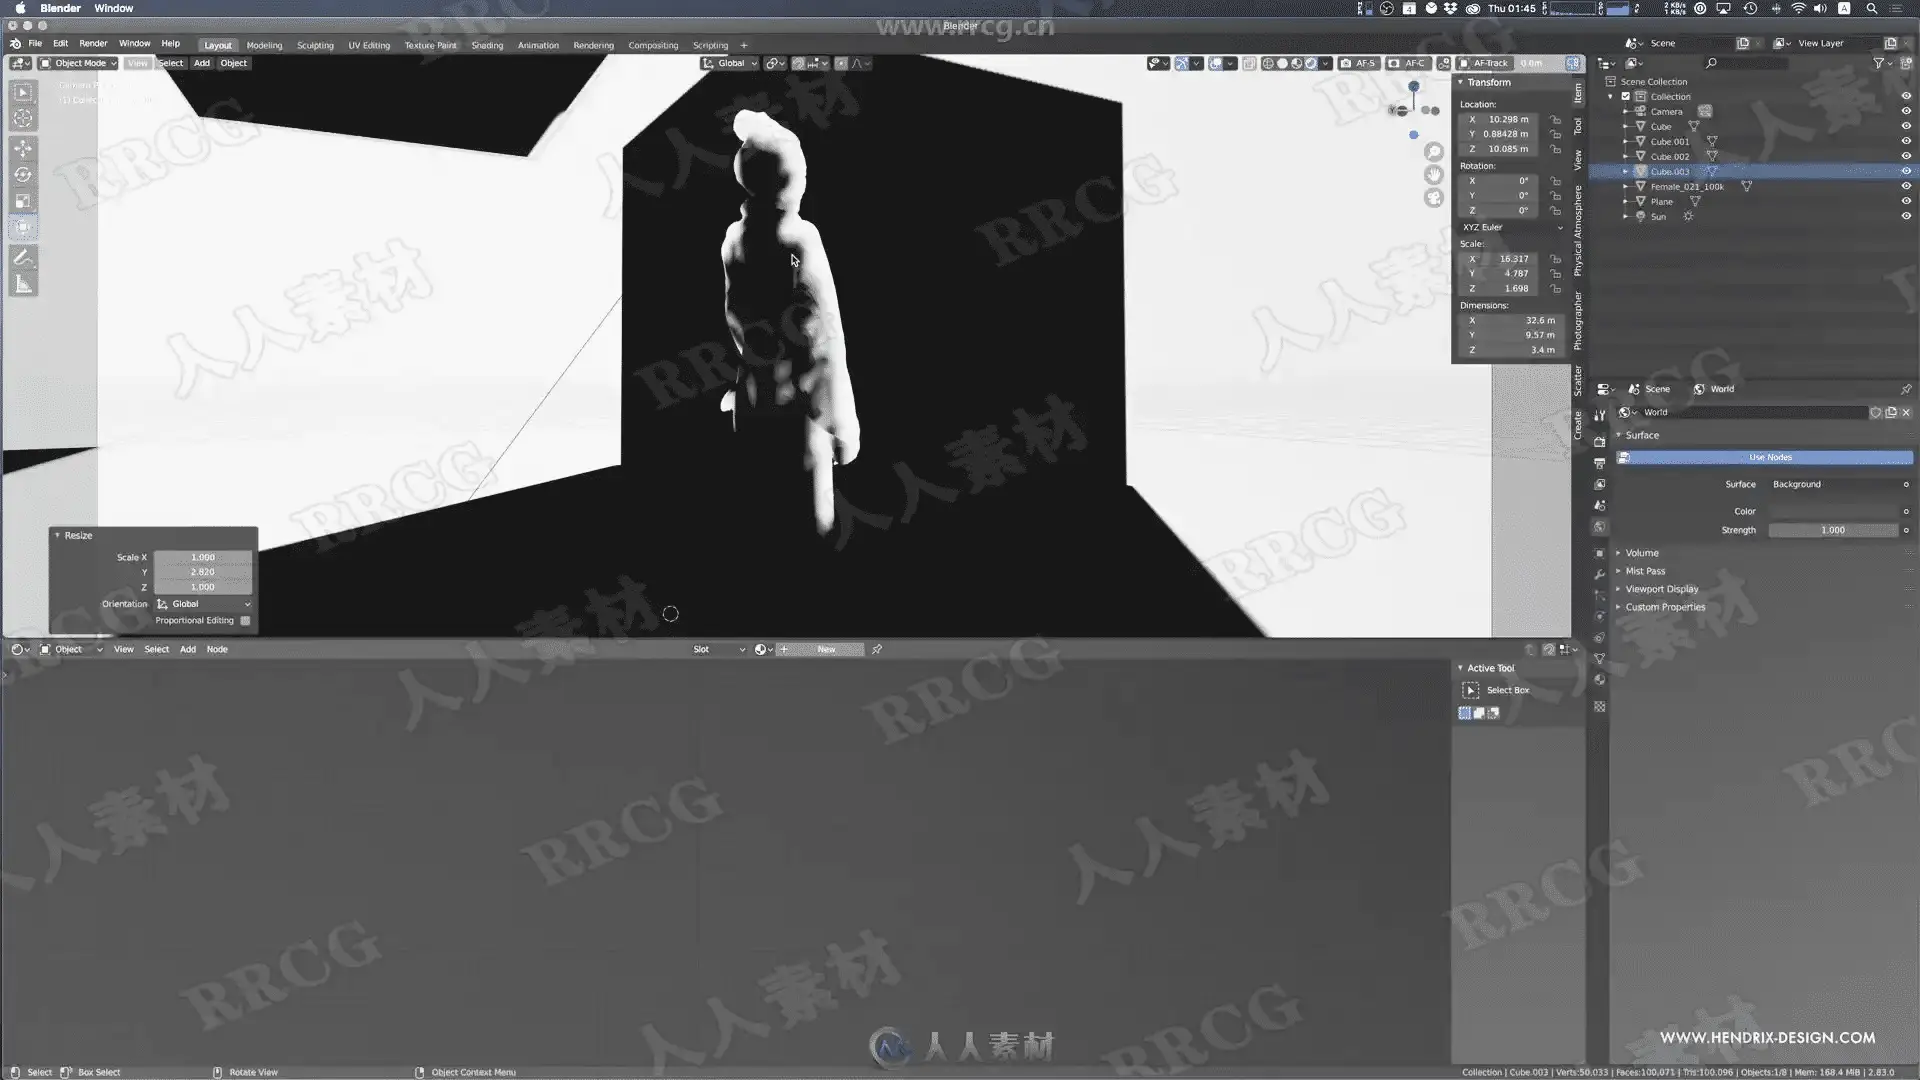Hide the Sun object in outliner

coord(1906,216)
